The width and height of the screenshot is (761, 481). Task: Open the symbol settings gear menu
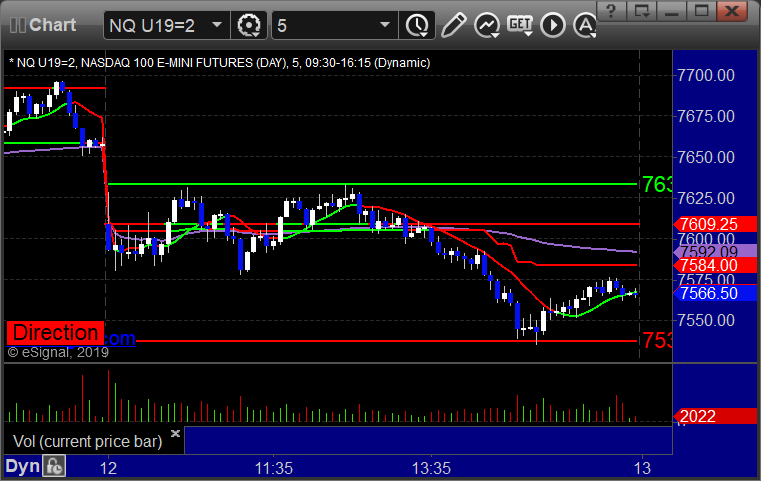[249, 25]
